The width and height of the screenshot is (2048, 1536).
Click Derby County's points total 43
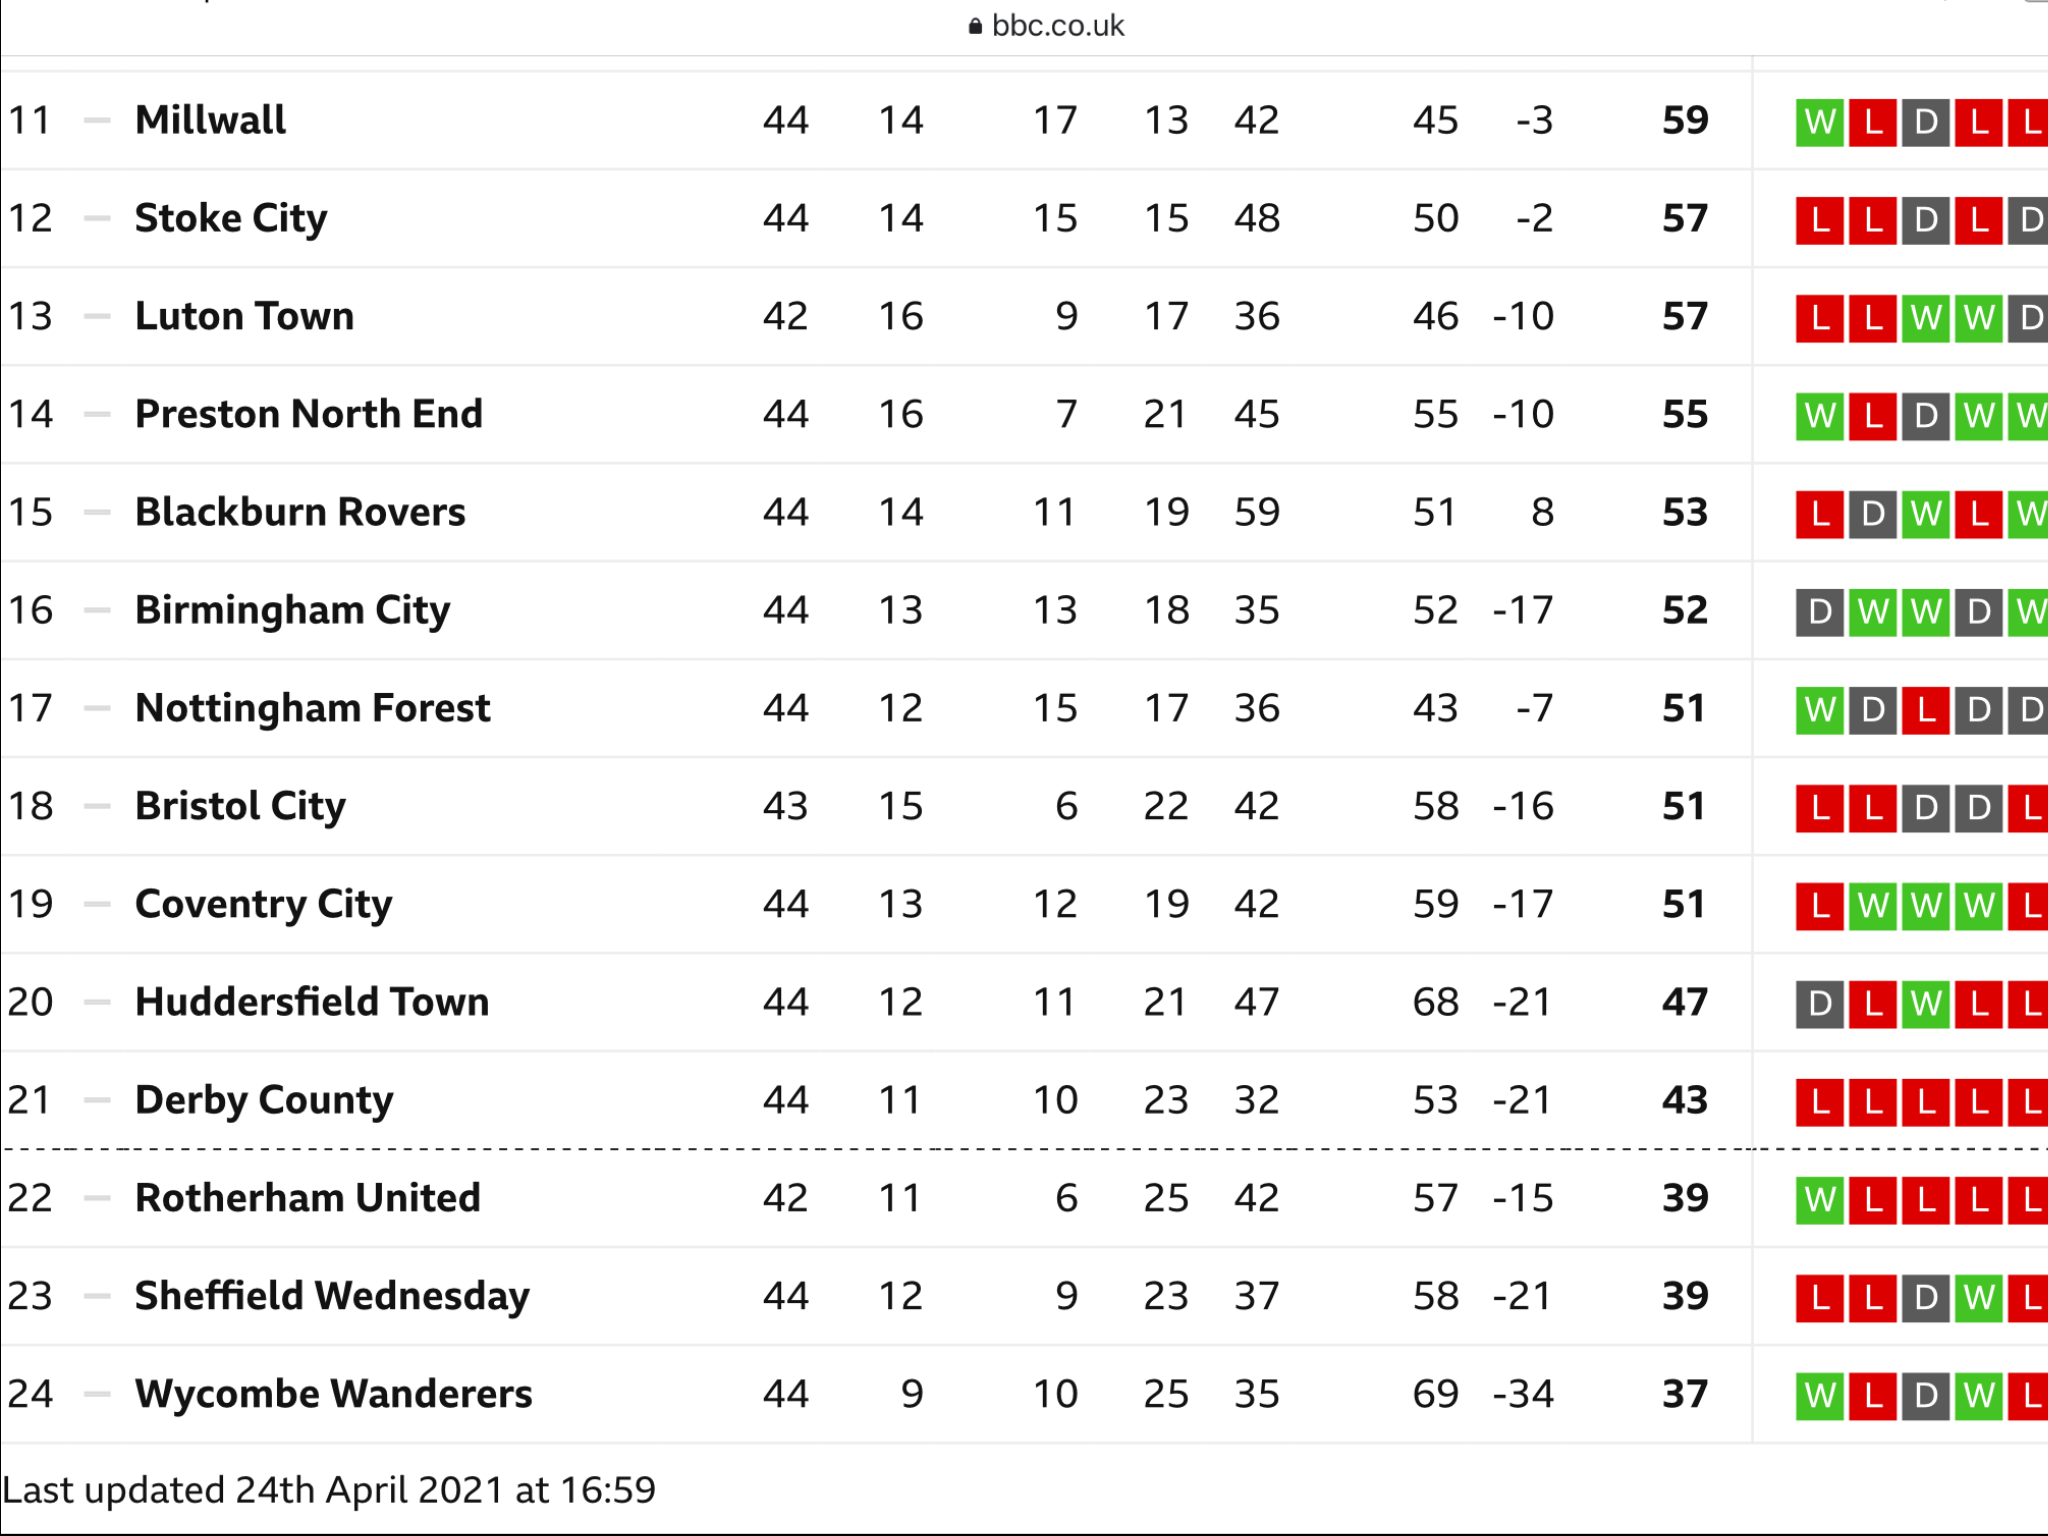pos(1685,1100)
